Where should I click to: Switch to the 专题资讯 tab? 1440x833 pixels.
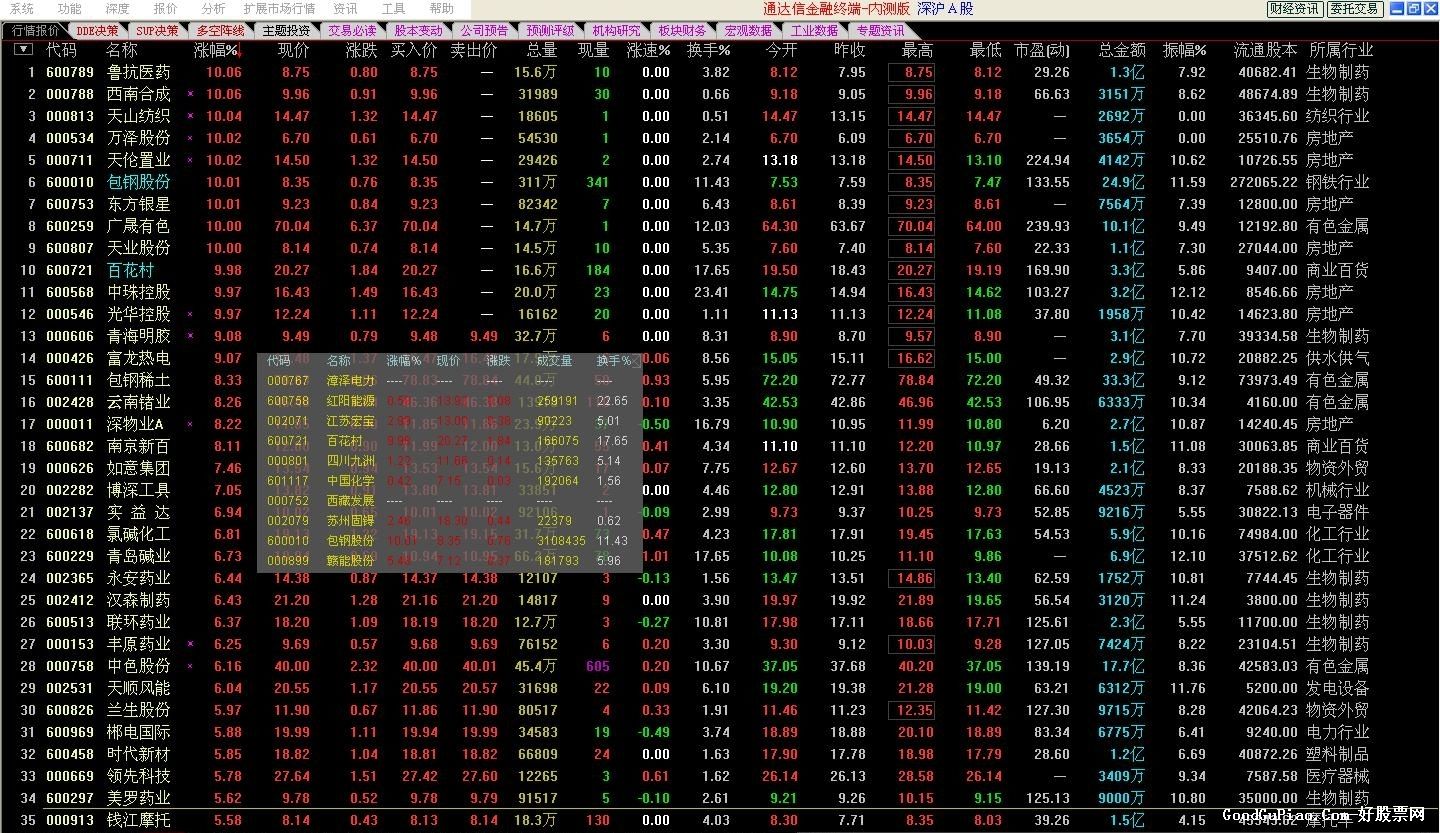pos(880,31)
